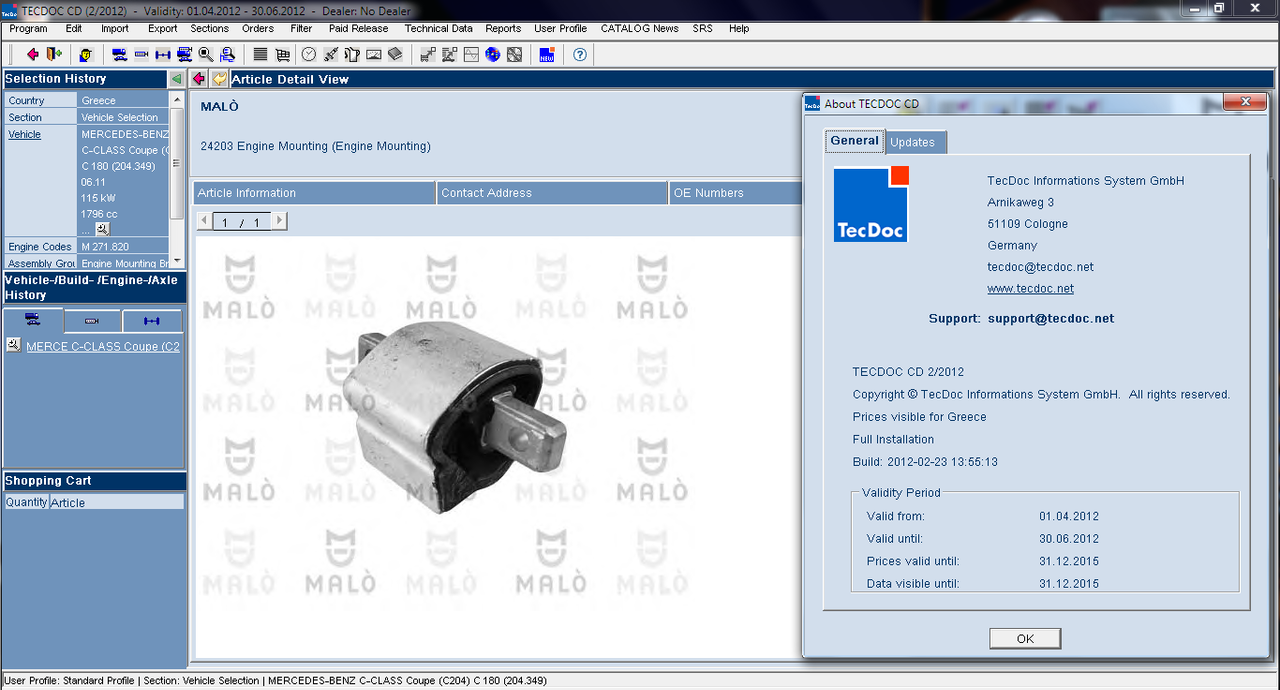Collapse Selection History with the green arrow
The height and width of the screenshot is (690, 1280).
(177, 78)
